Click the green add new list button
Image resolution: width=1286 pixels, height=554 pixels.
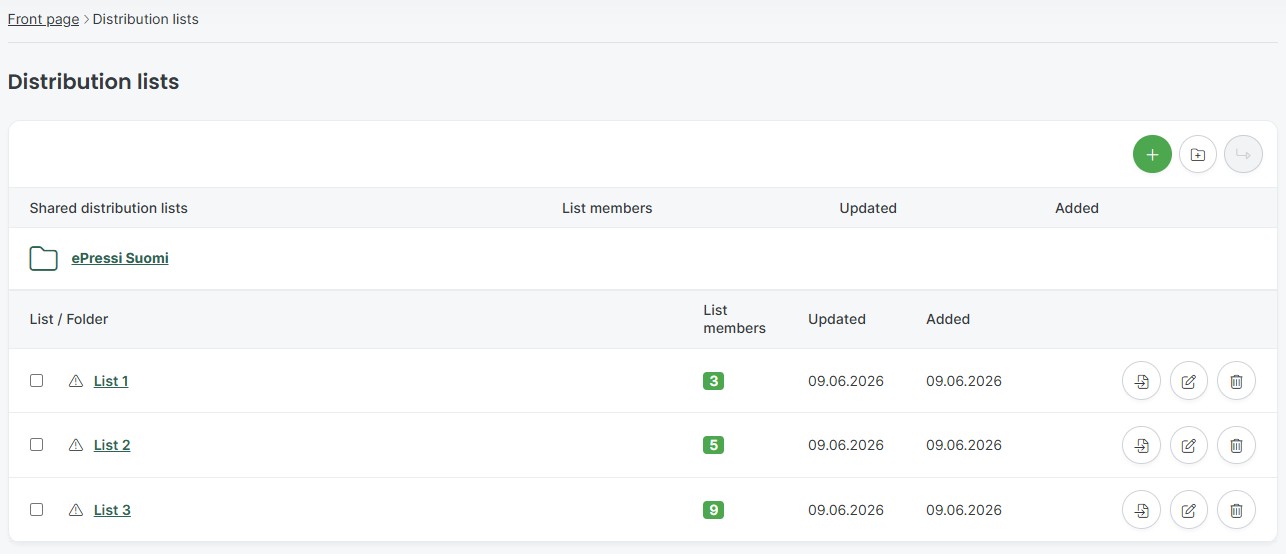(1152, 154)
